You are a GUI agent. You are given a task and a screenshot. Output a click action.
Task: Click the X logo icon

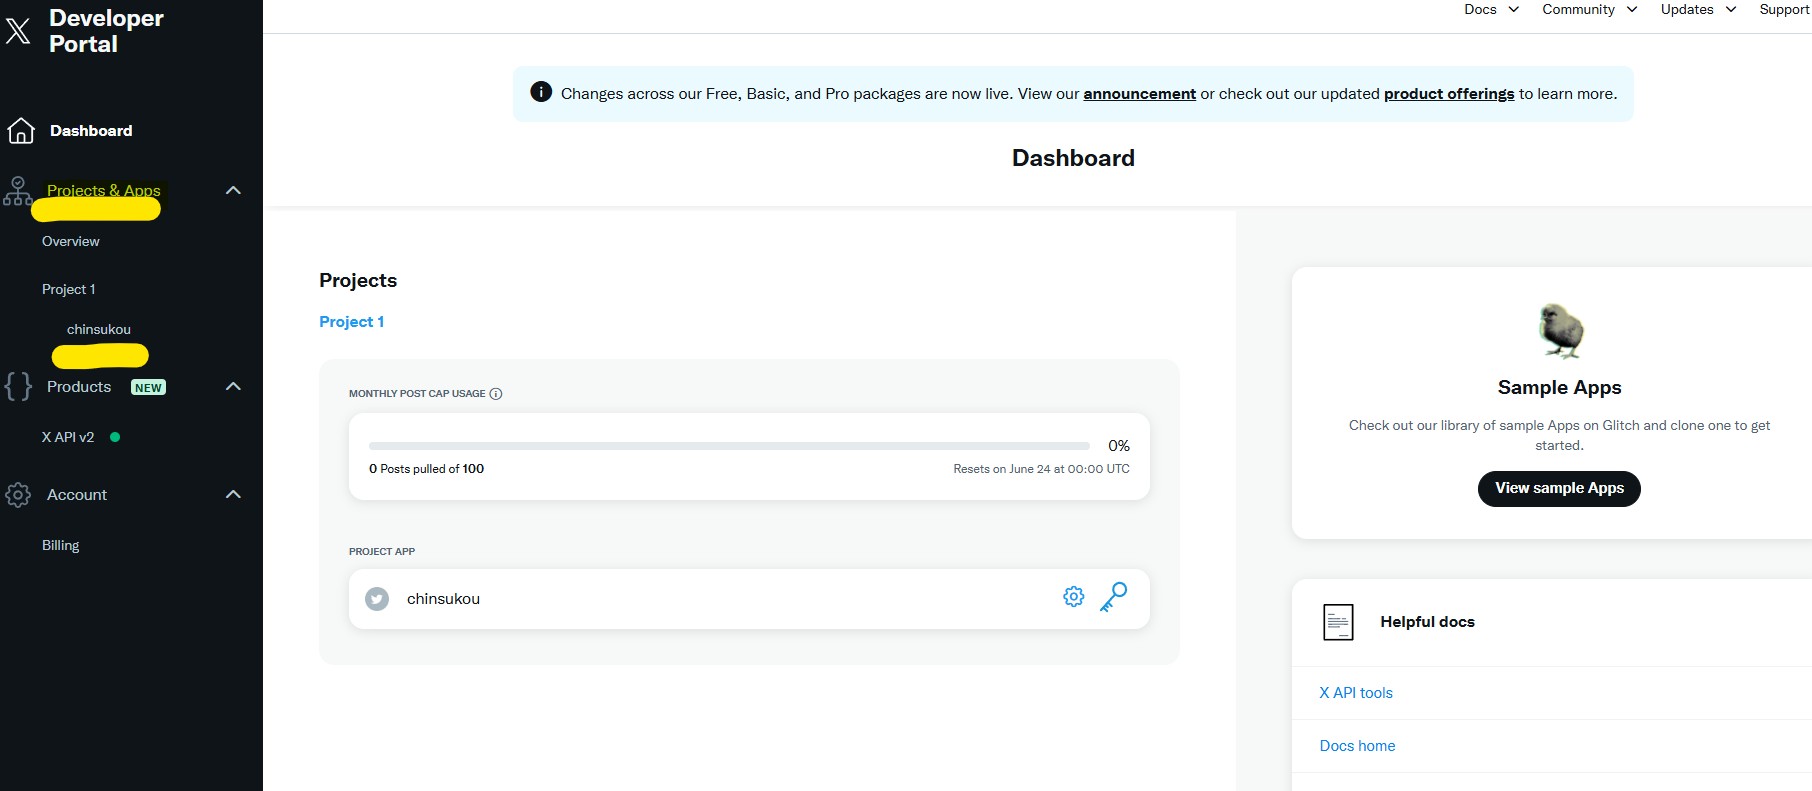point(18,31)
